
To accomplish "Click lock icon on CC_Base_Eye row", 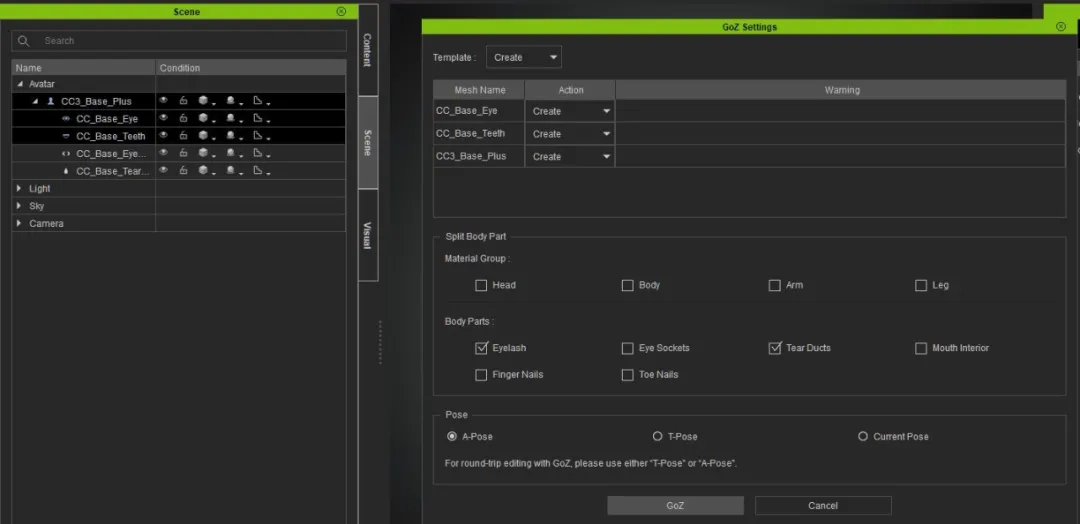I will point(183,118).
